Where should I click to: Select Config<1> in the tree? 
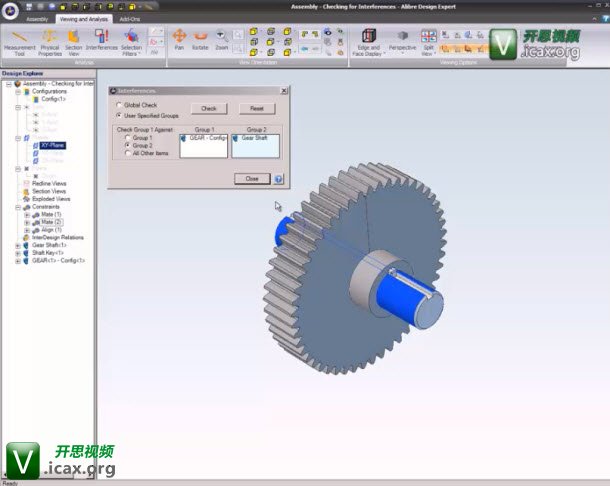(x=54, y=99)
